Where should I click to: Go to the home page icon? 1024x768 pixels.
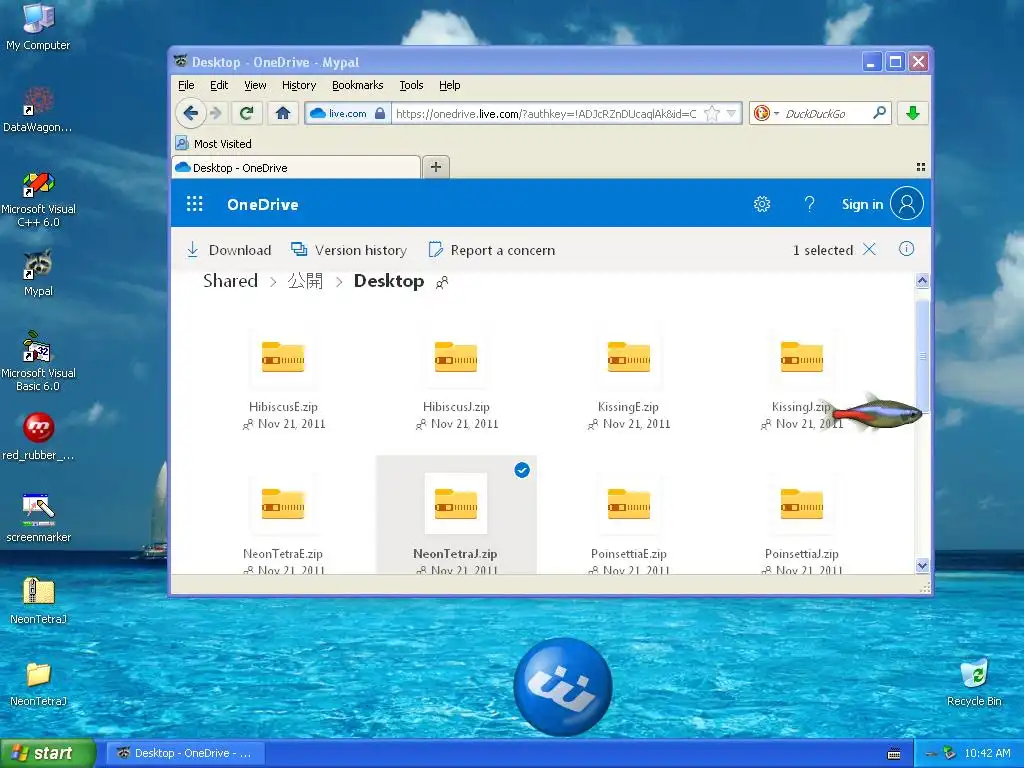coord(283,114)
